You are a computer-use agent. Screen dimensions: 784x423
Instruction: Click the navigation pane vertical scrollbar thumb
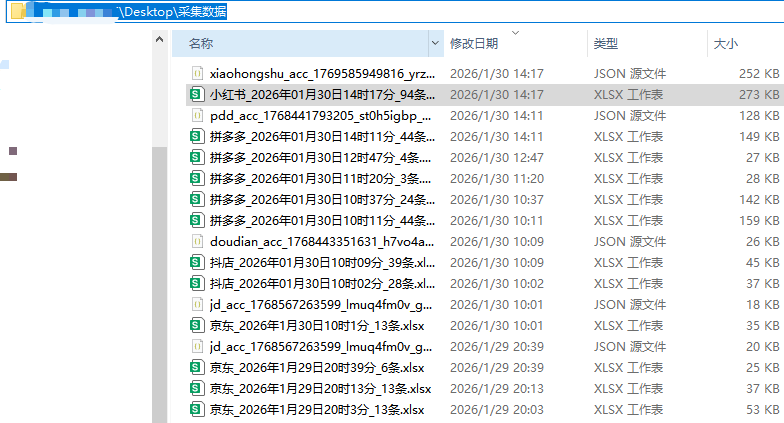tap(158, 280)
